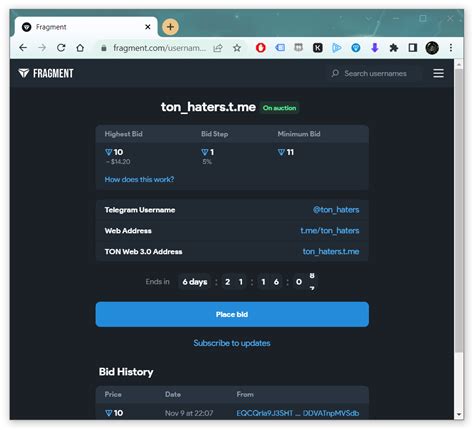Click the Ends in label
The width and height of the screenshot is (474, 430).
coord(157,282)
